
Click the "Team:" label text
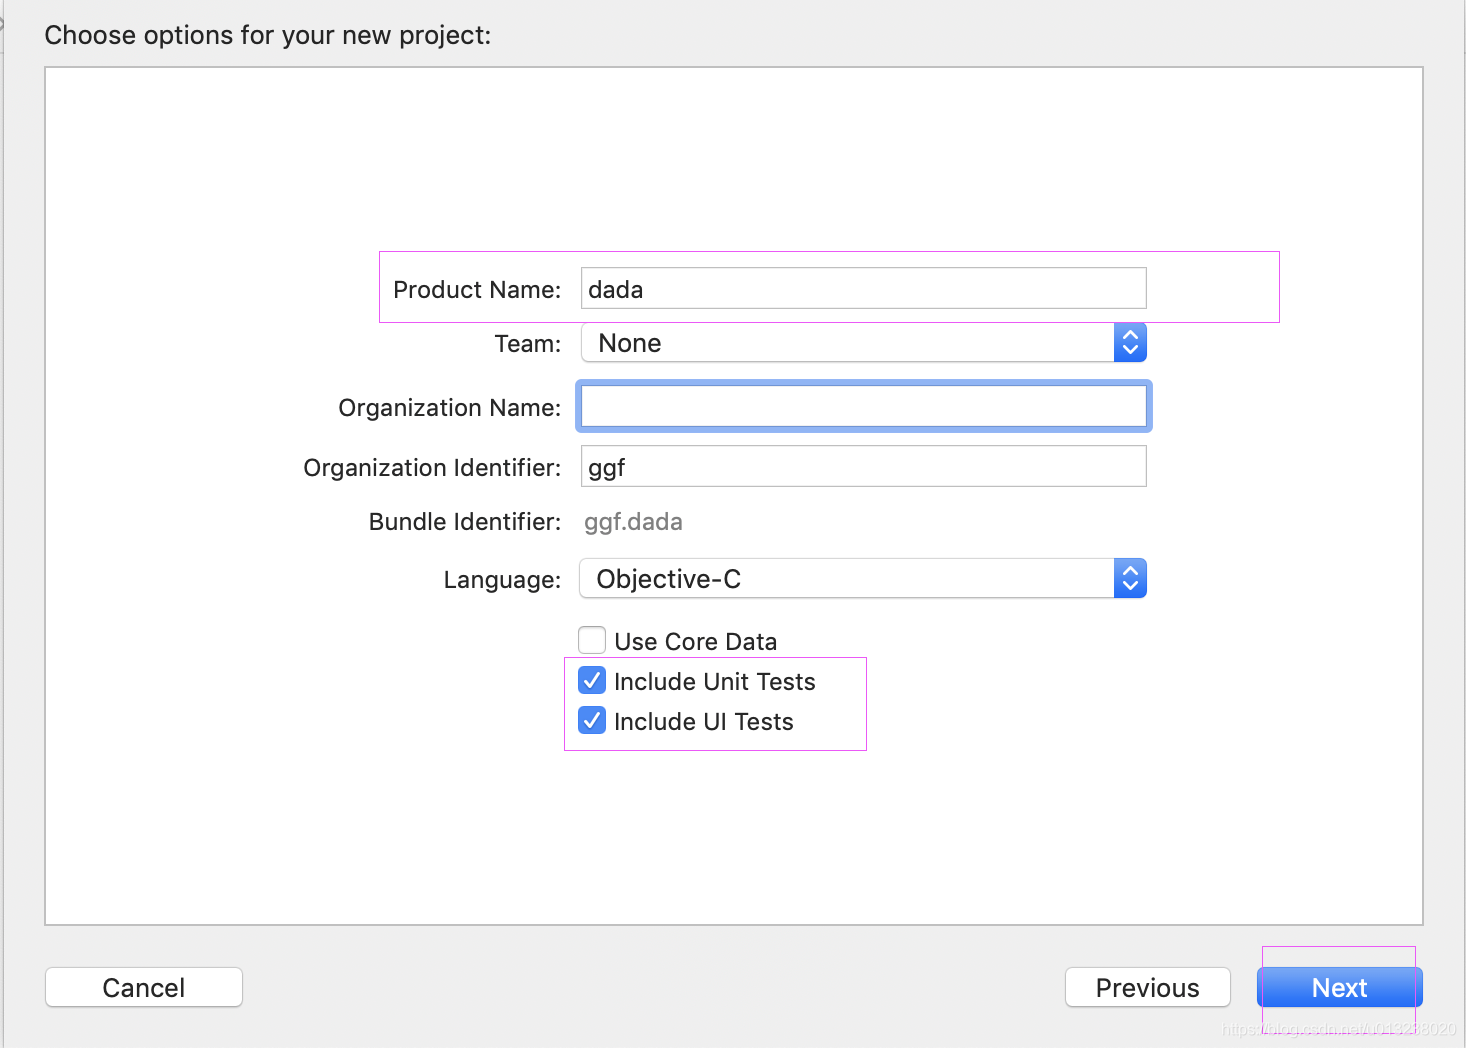coord(527,344)
